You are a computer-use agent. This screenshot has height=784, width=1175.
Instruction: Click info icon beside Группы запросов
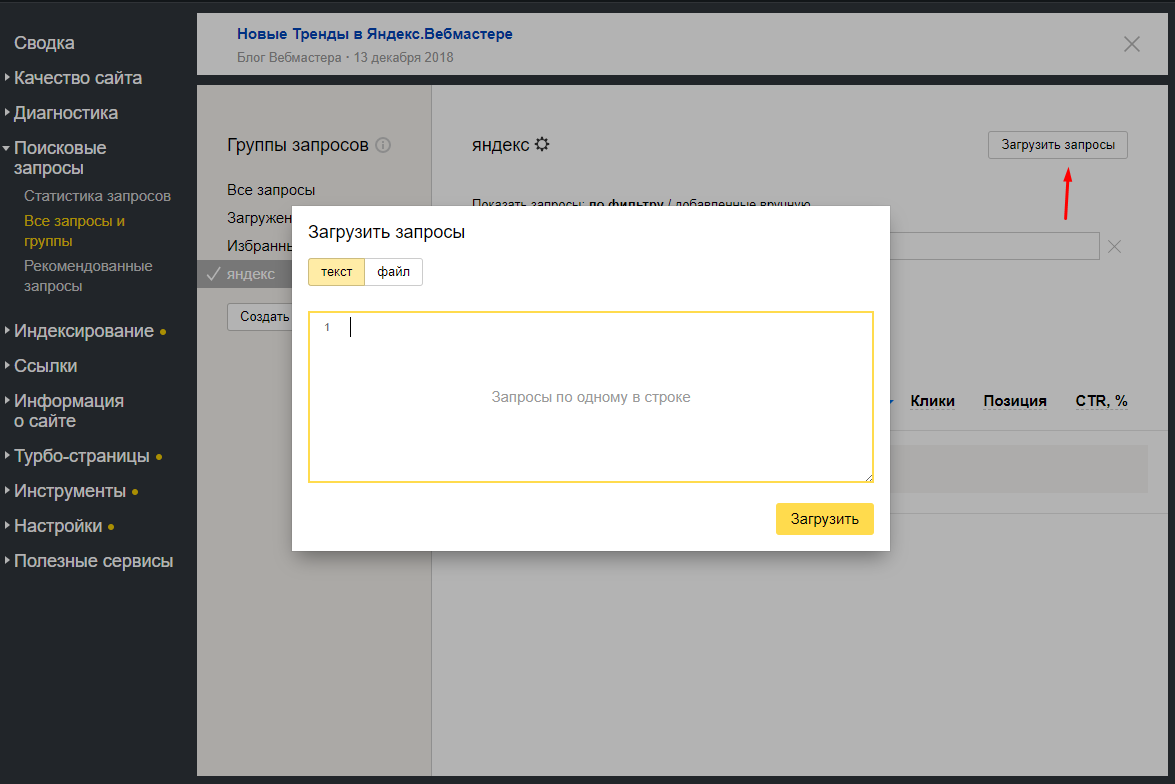click(x=383, y=145)
